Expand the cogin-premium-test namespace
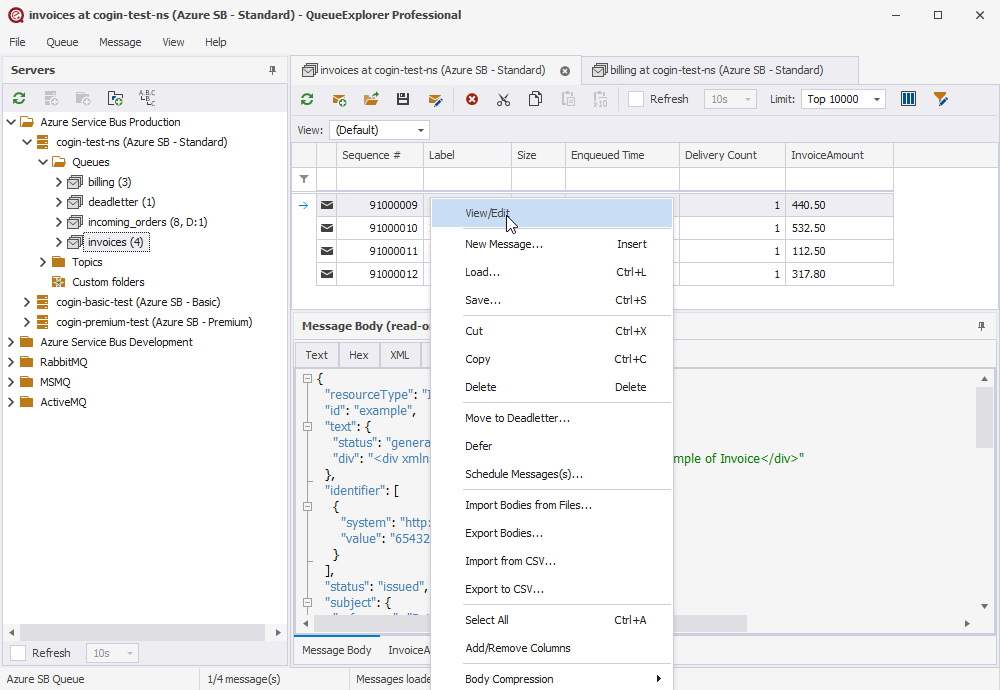This screenshot has height=690, width=1000. coord(27,322)
